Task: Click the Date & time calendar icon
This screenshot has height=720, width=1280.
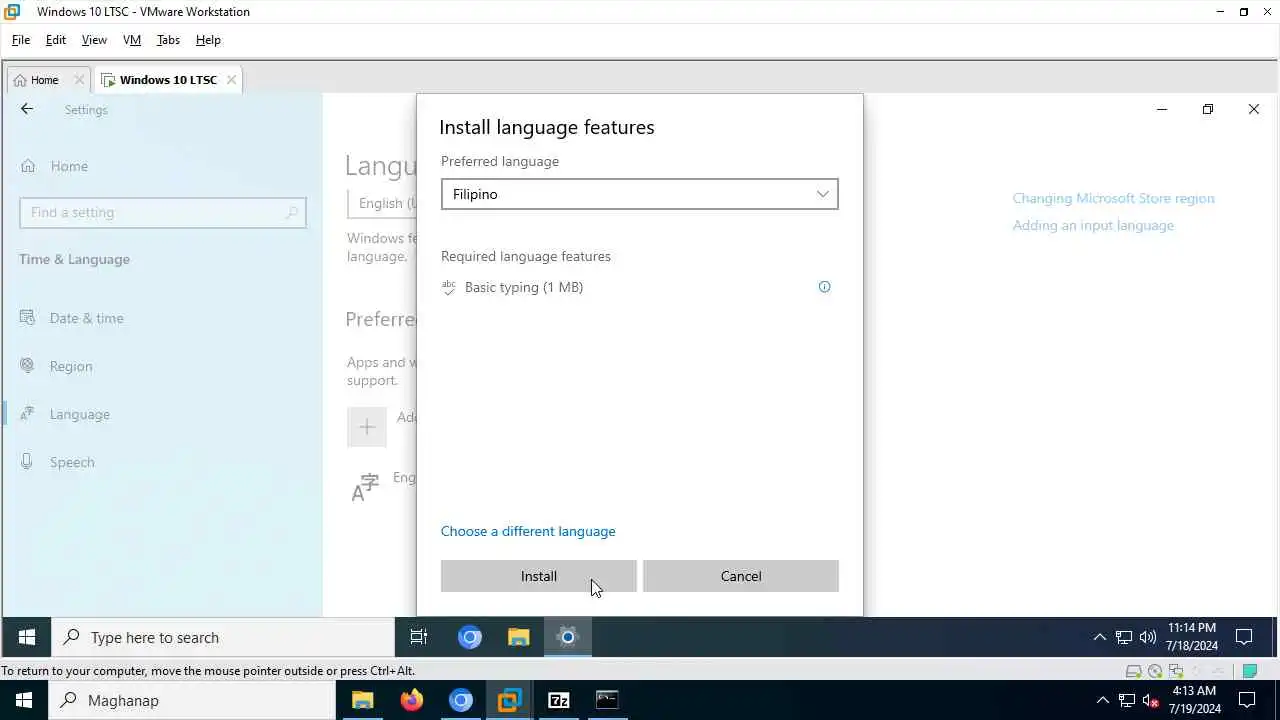Action: tap(28, 318)
